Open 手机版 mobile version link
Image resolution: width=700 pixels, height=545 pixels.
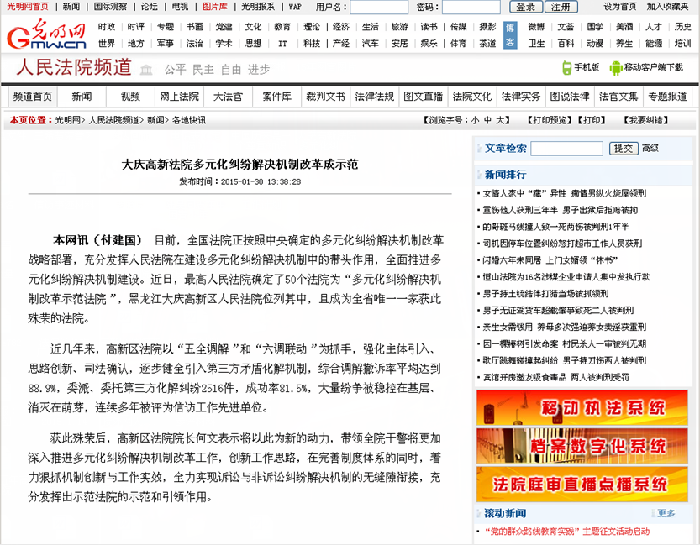click(x=586, y=67)
